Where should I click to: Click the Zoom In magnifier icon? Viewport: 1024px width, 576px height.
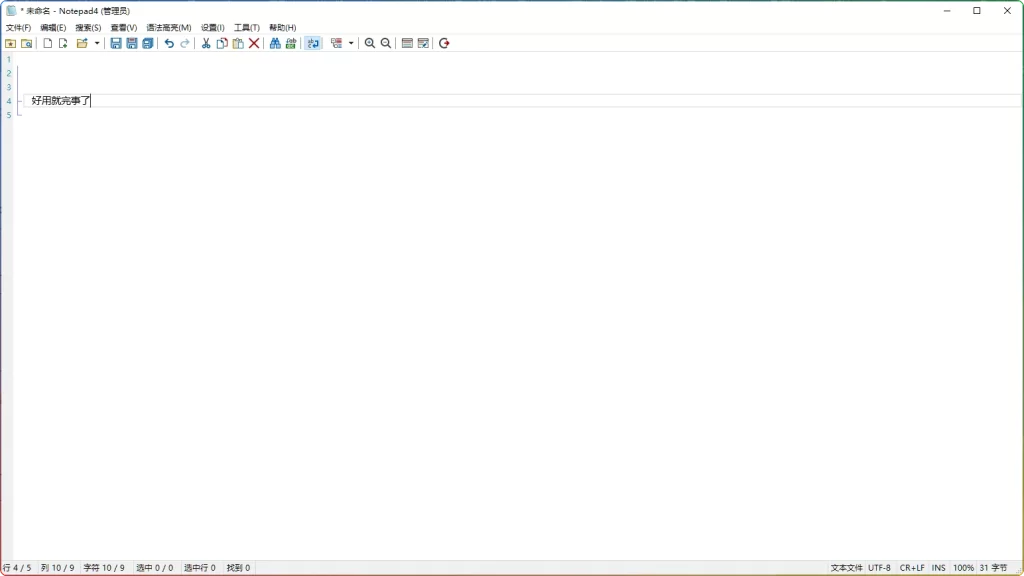coord(368,43)
